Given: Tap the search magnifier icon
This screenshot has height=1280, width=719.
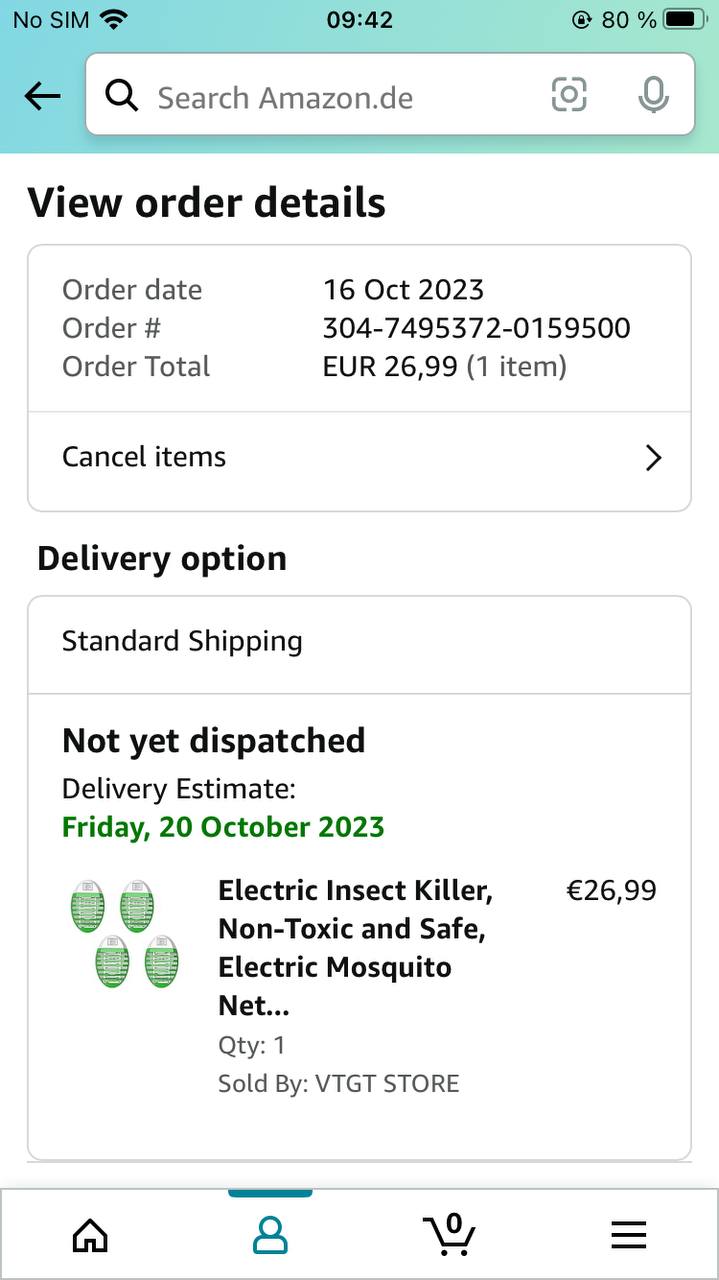Looking at the screenshot, I should click(x=122, y=97).
